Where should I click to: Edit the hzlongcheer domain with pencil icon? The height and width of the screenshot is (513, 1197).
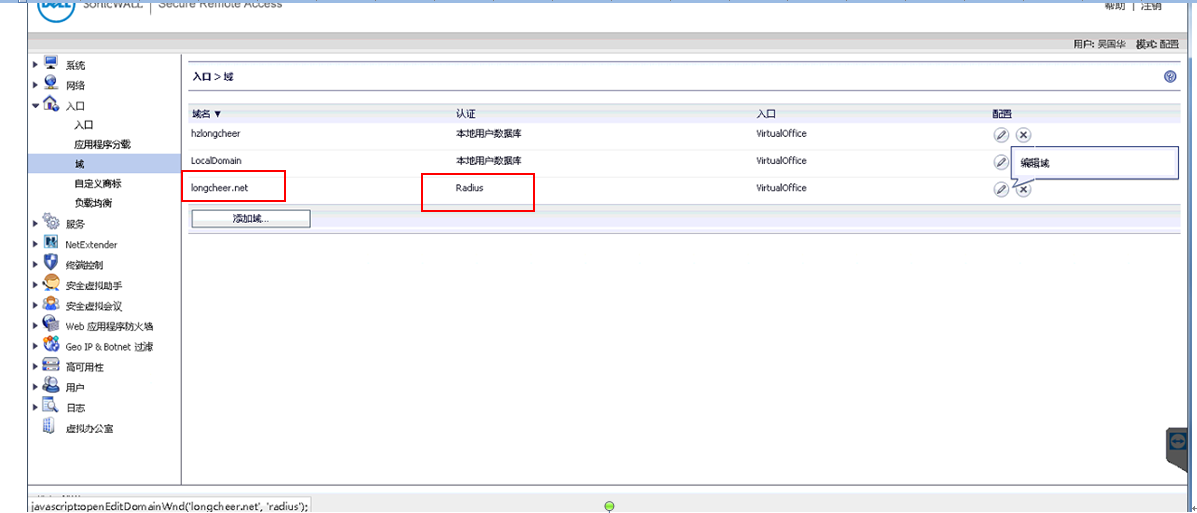coord(1000,135)
